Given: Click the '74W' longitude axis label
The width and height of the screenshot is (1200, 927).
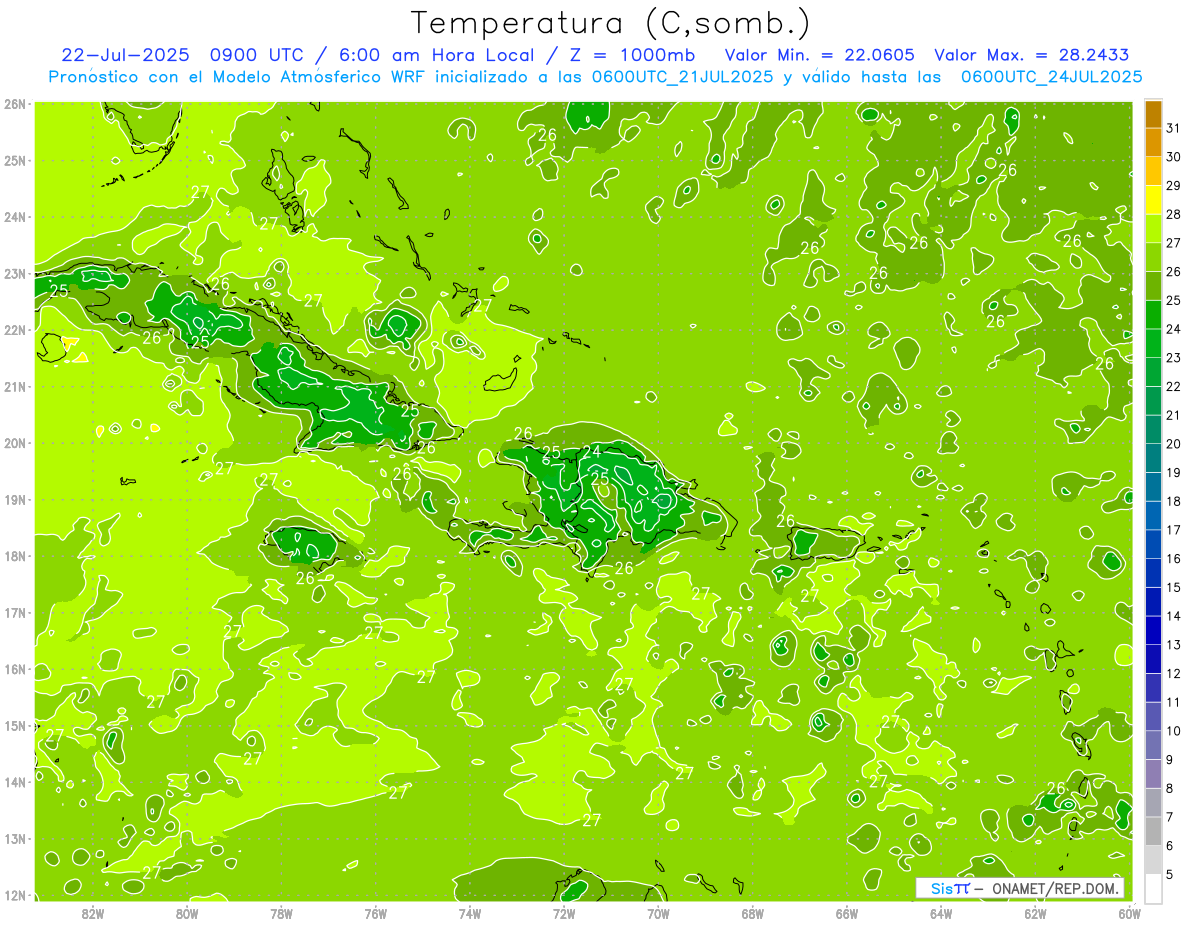Looking at the screenshot, I should [469, 913].
